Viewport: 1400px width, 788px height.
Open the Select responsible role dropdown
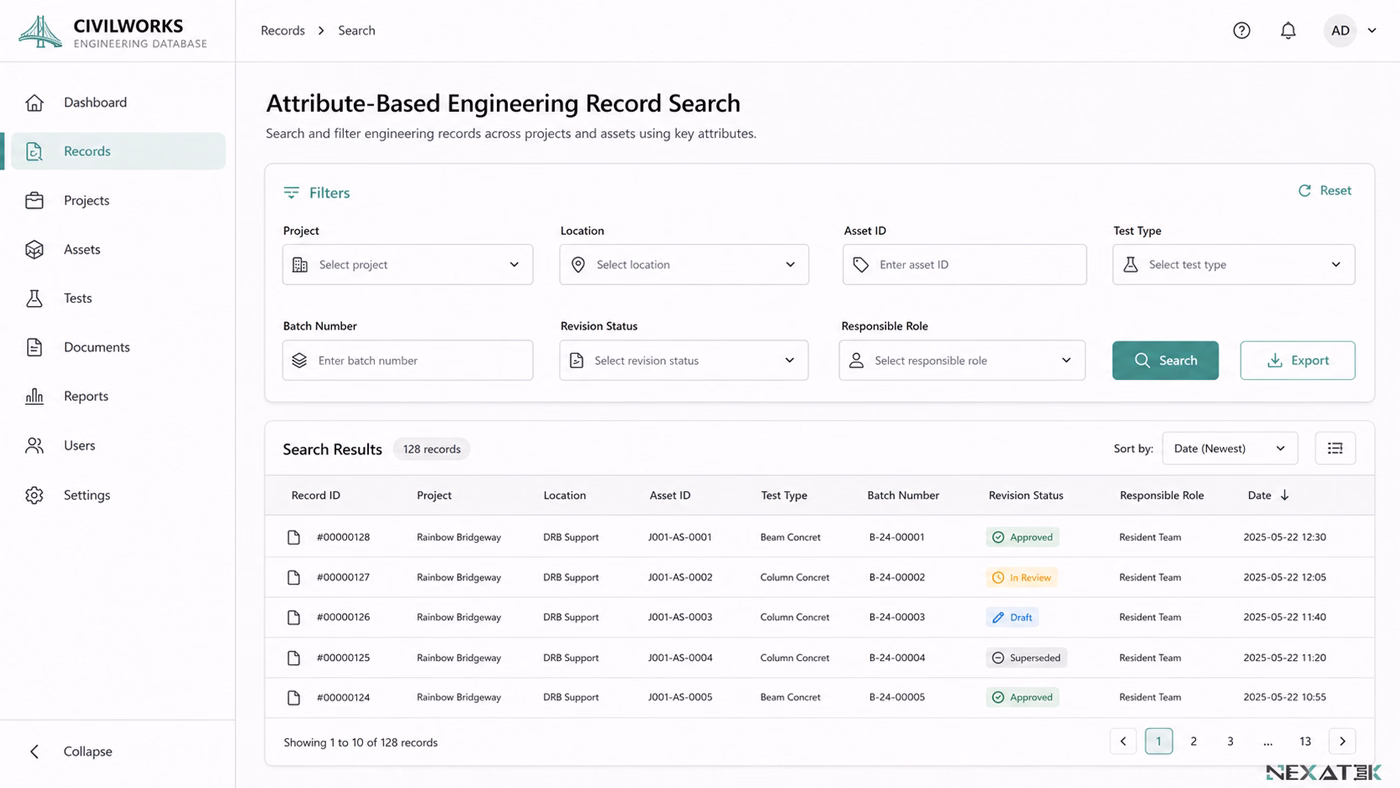(x=962, y=360)
